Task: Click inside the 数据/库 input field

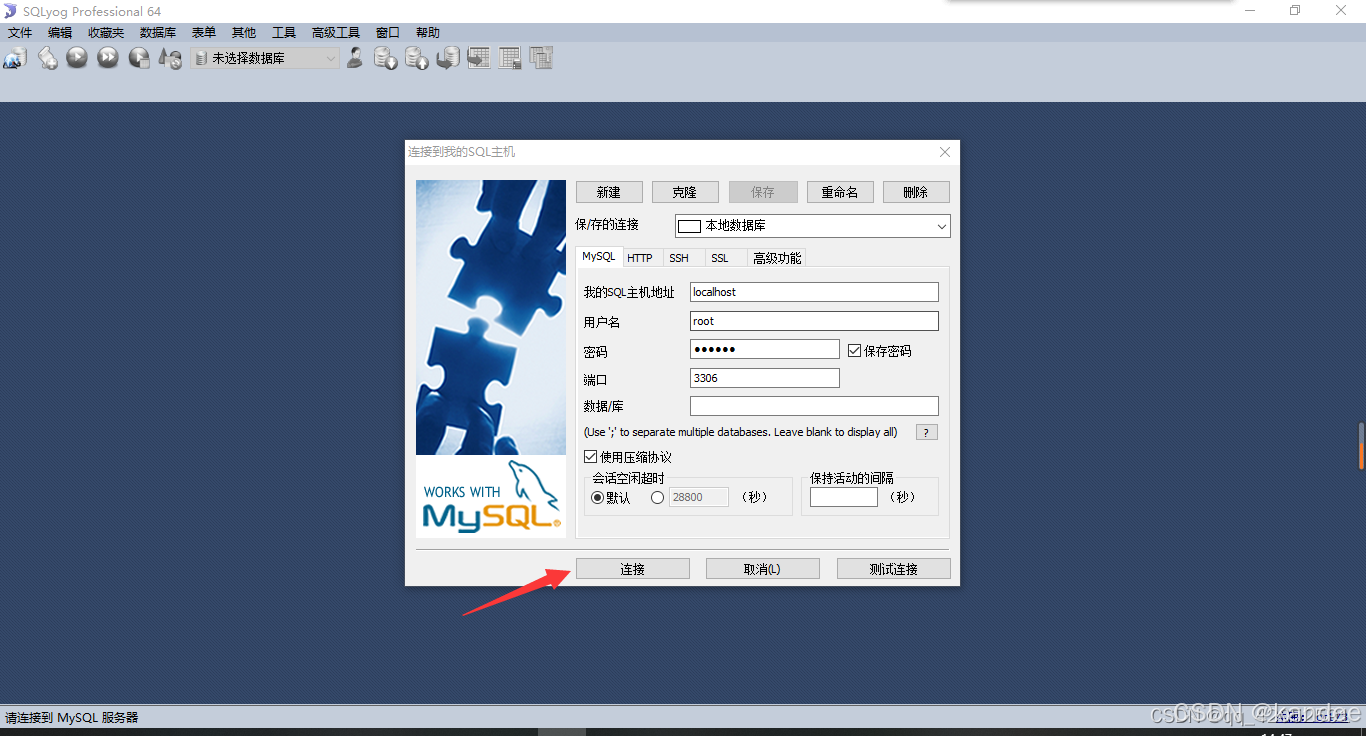Action: (x=813, y=405)
